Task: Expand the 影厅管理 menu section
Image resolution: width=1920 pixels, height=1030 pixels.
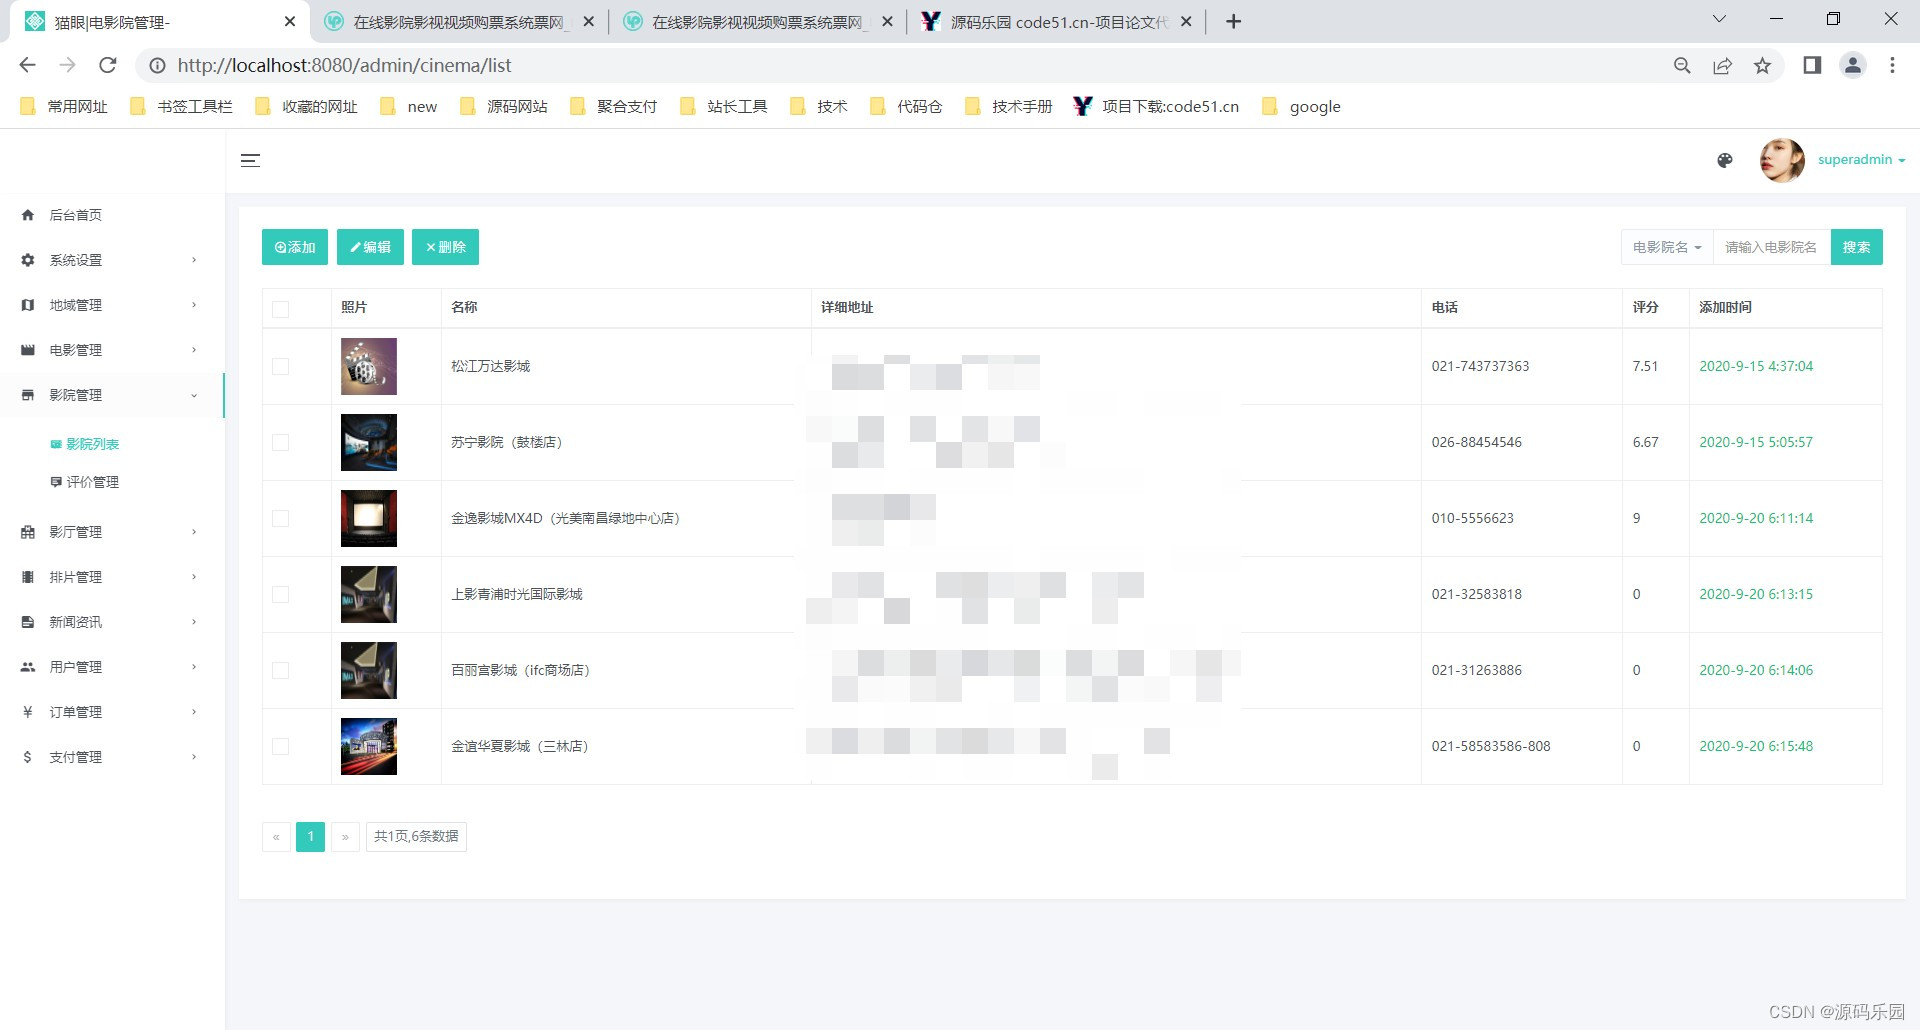Action: (75, 531)
